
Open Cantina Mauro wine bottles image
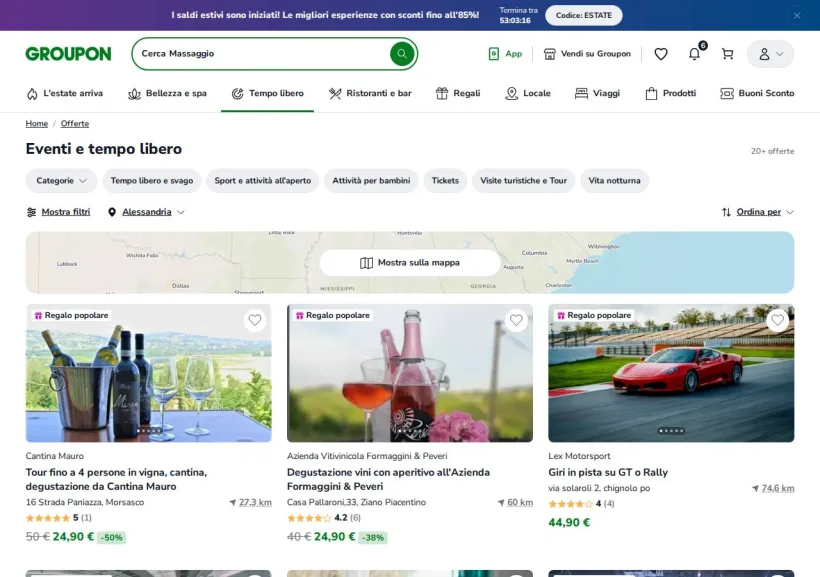(x=149, y=373)
